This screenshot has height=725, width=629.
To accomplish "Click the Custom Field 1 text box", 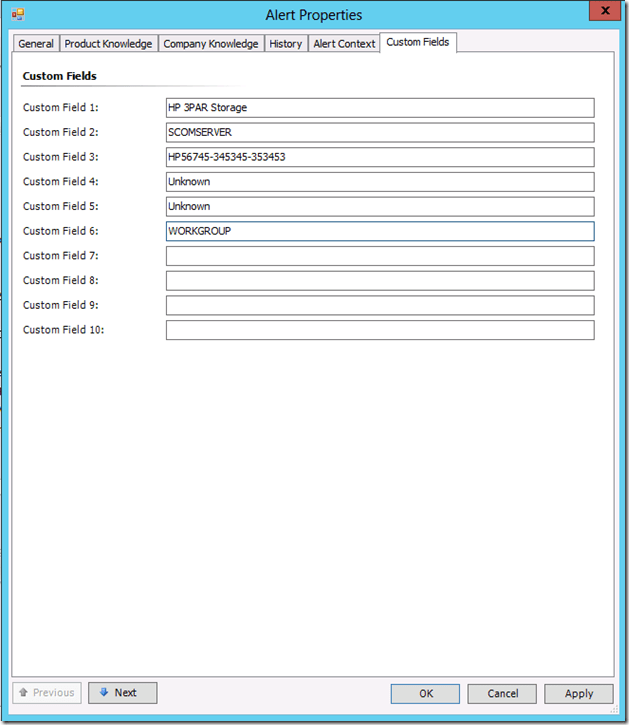I will click(380, 108).
